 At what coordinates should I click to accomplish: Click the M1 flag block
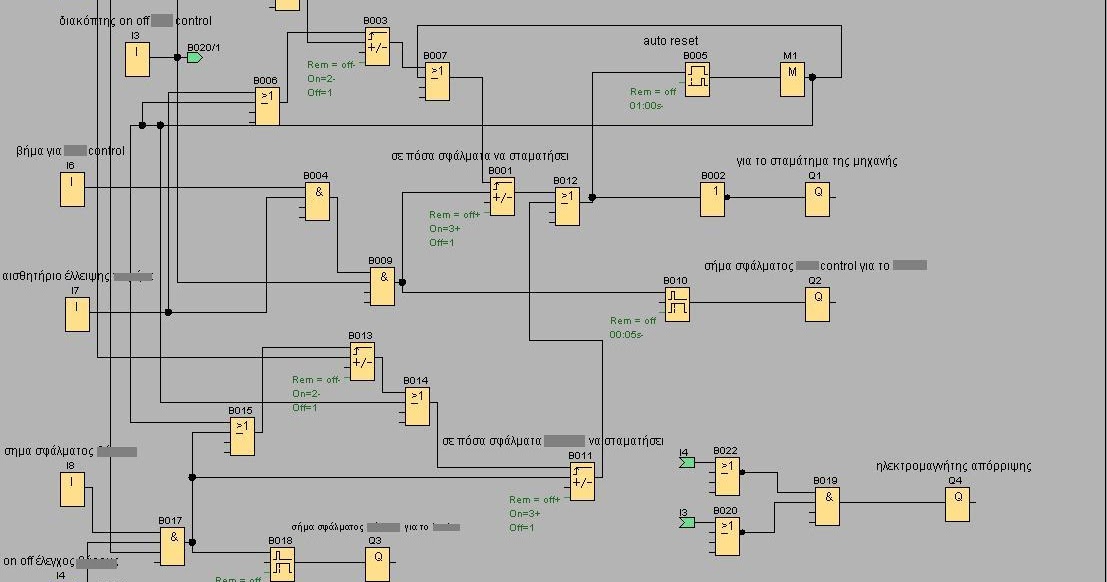pyautogui.click(x=791, y=77)
